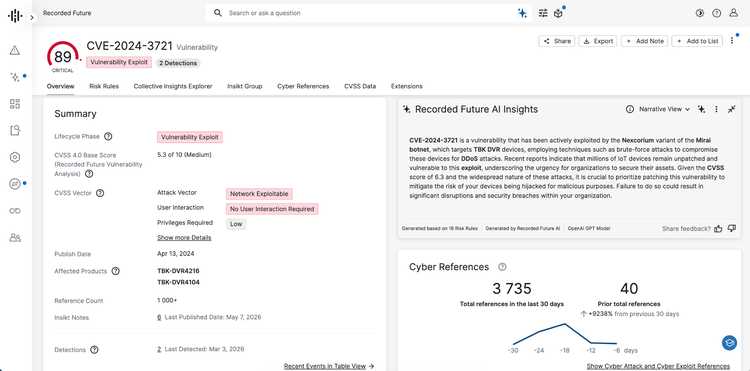Expand the left sidebar with chevron

click(x=32, y=17)
